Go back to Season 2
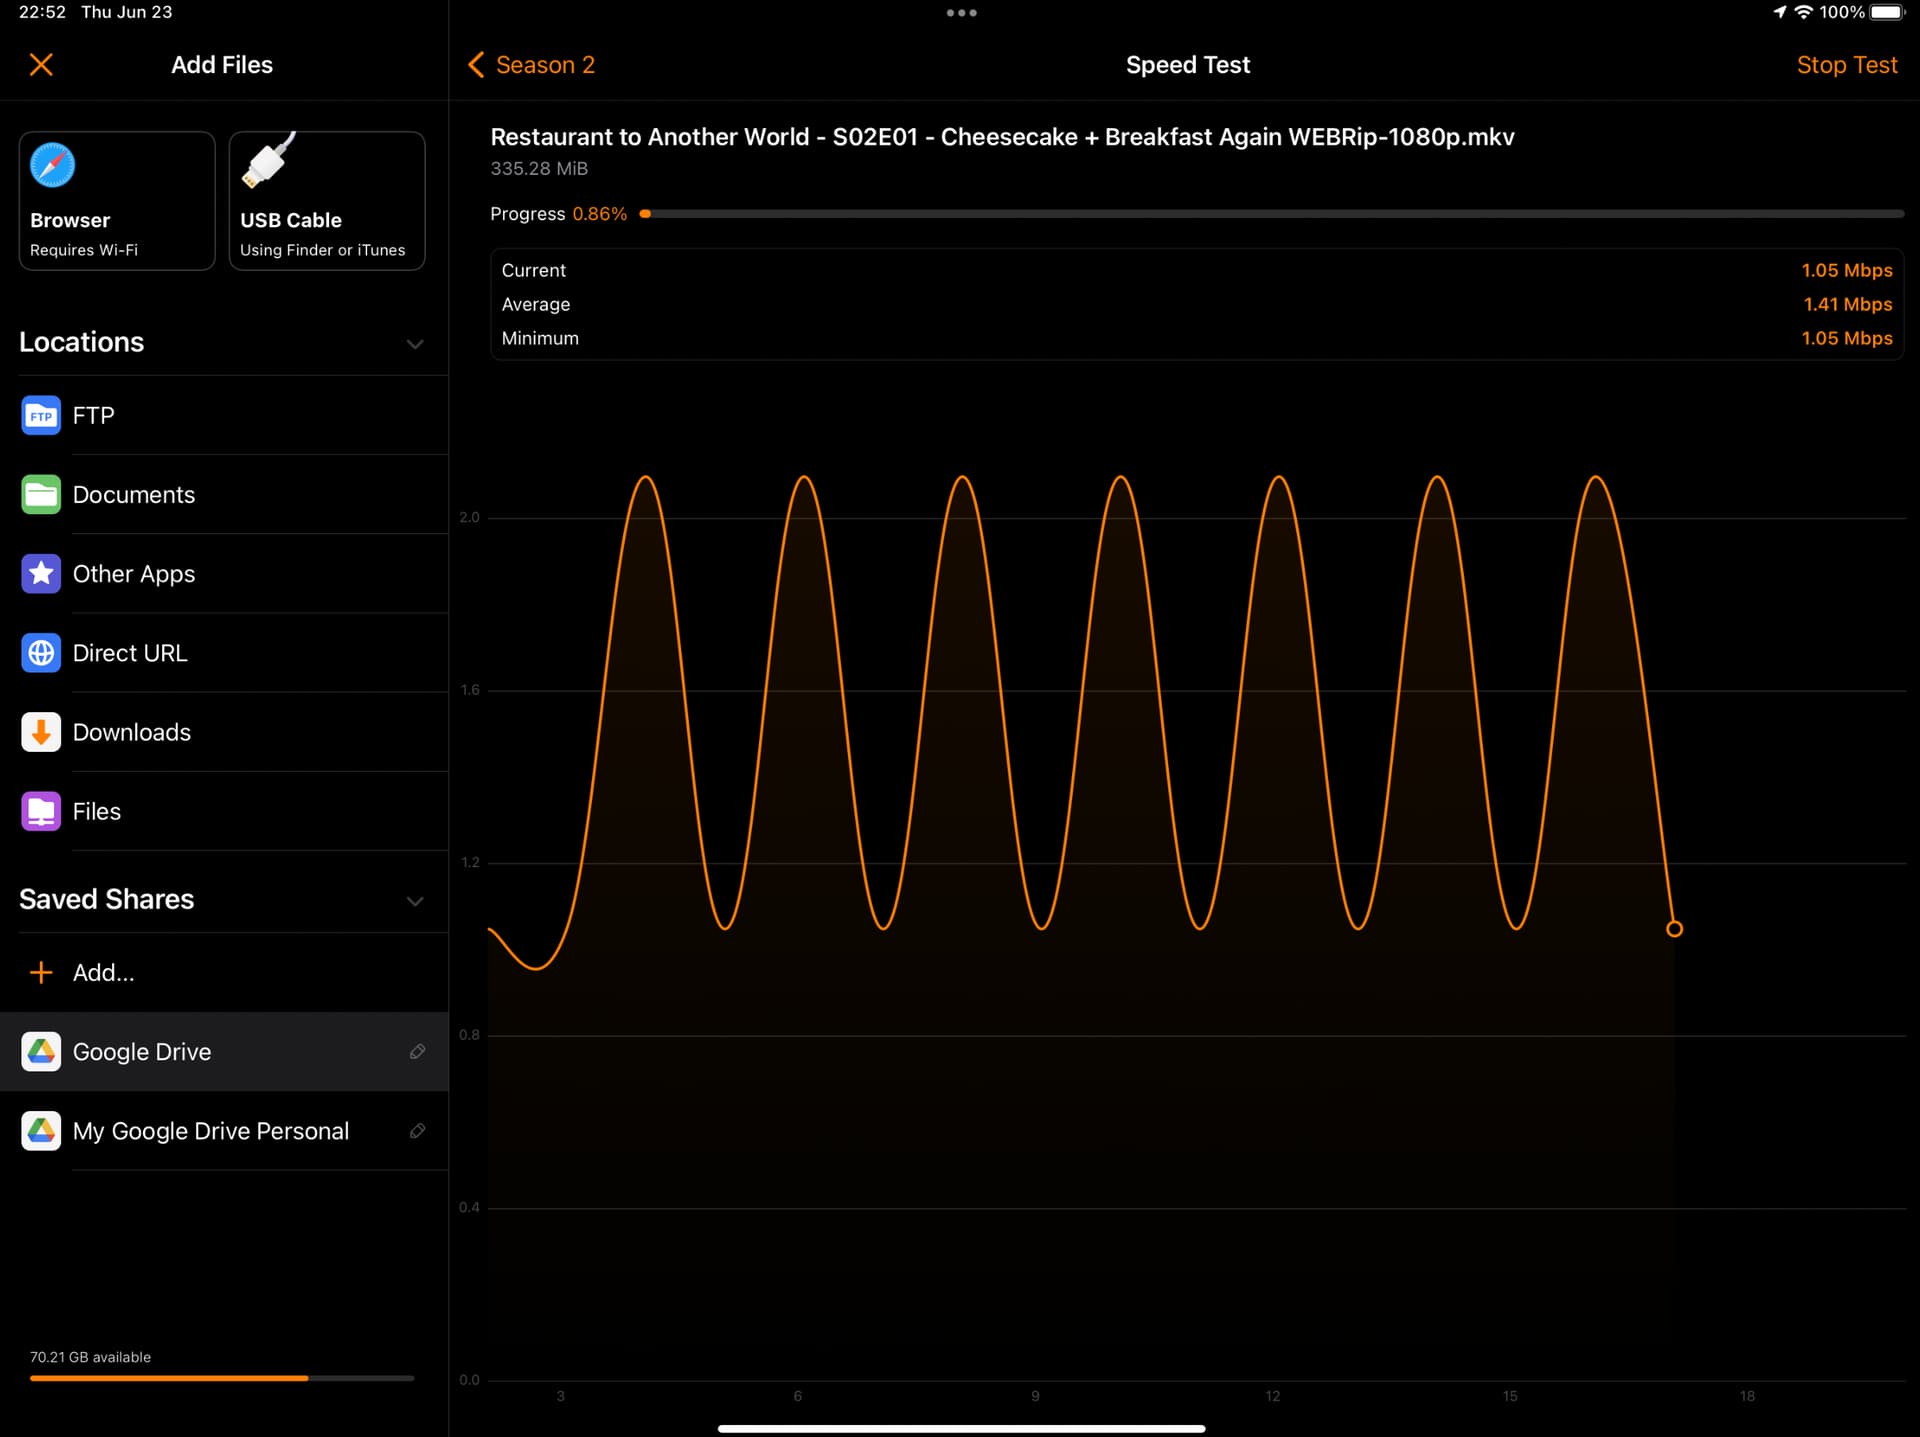Viewport: 1920px width, 1437px height. [532, 65]
